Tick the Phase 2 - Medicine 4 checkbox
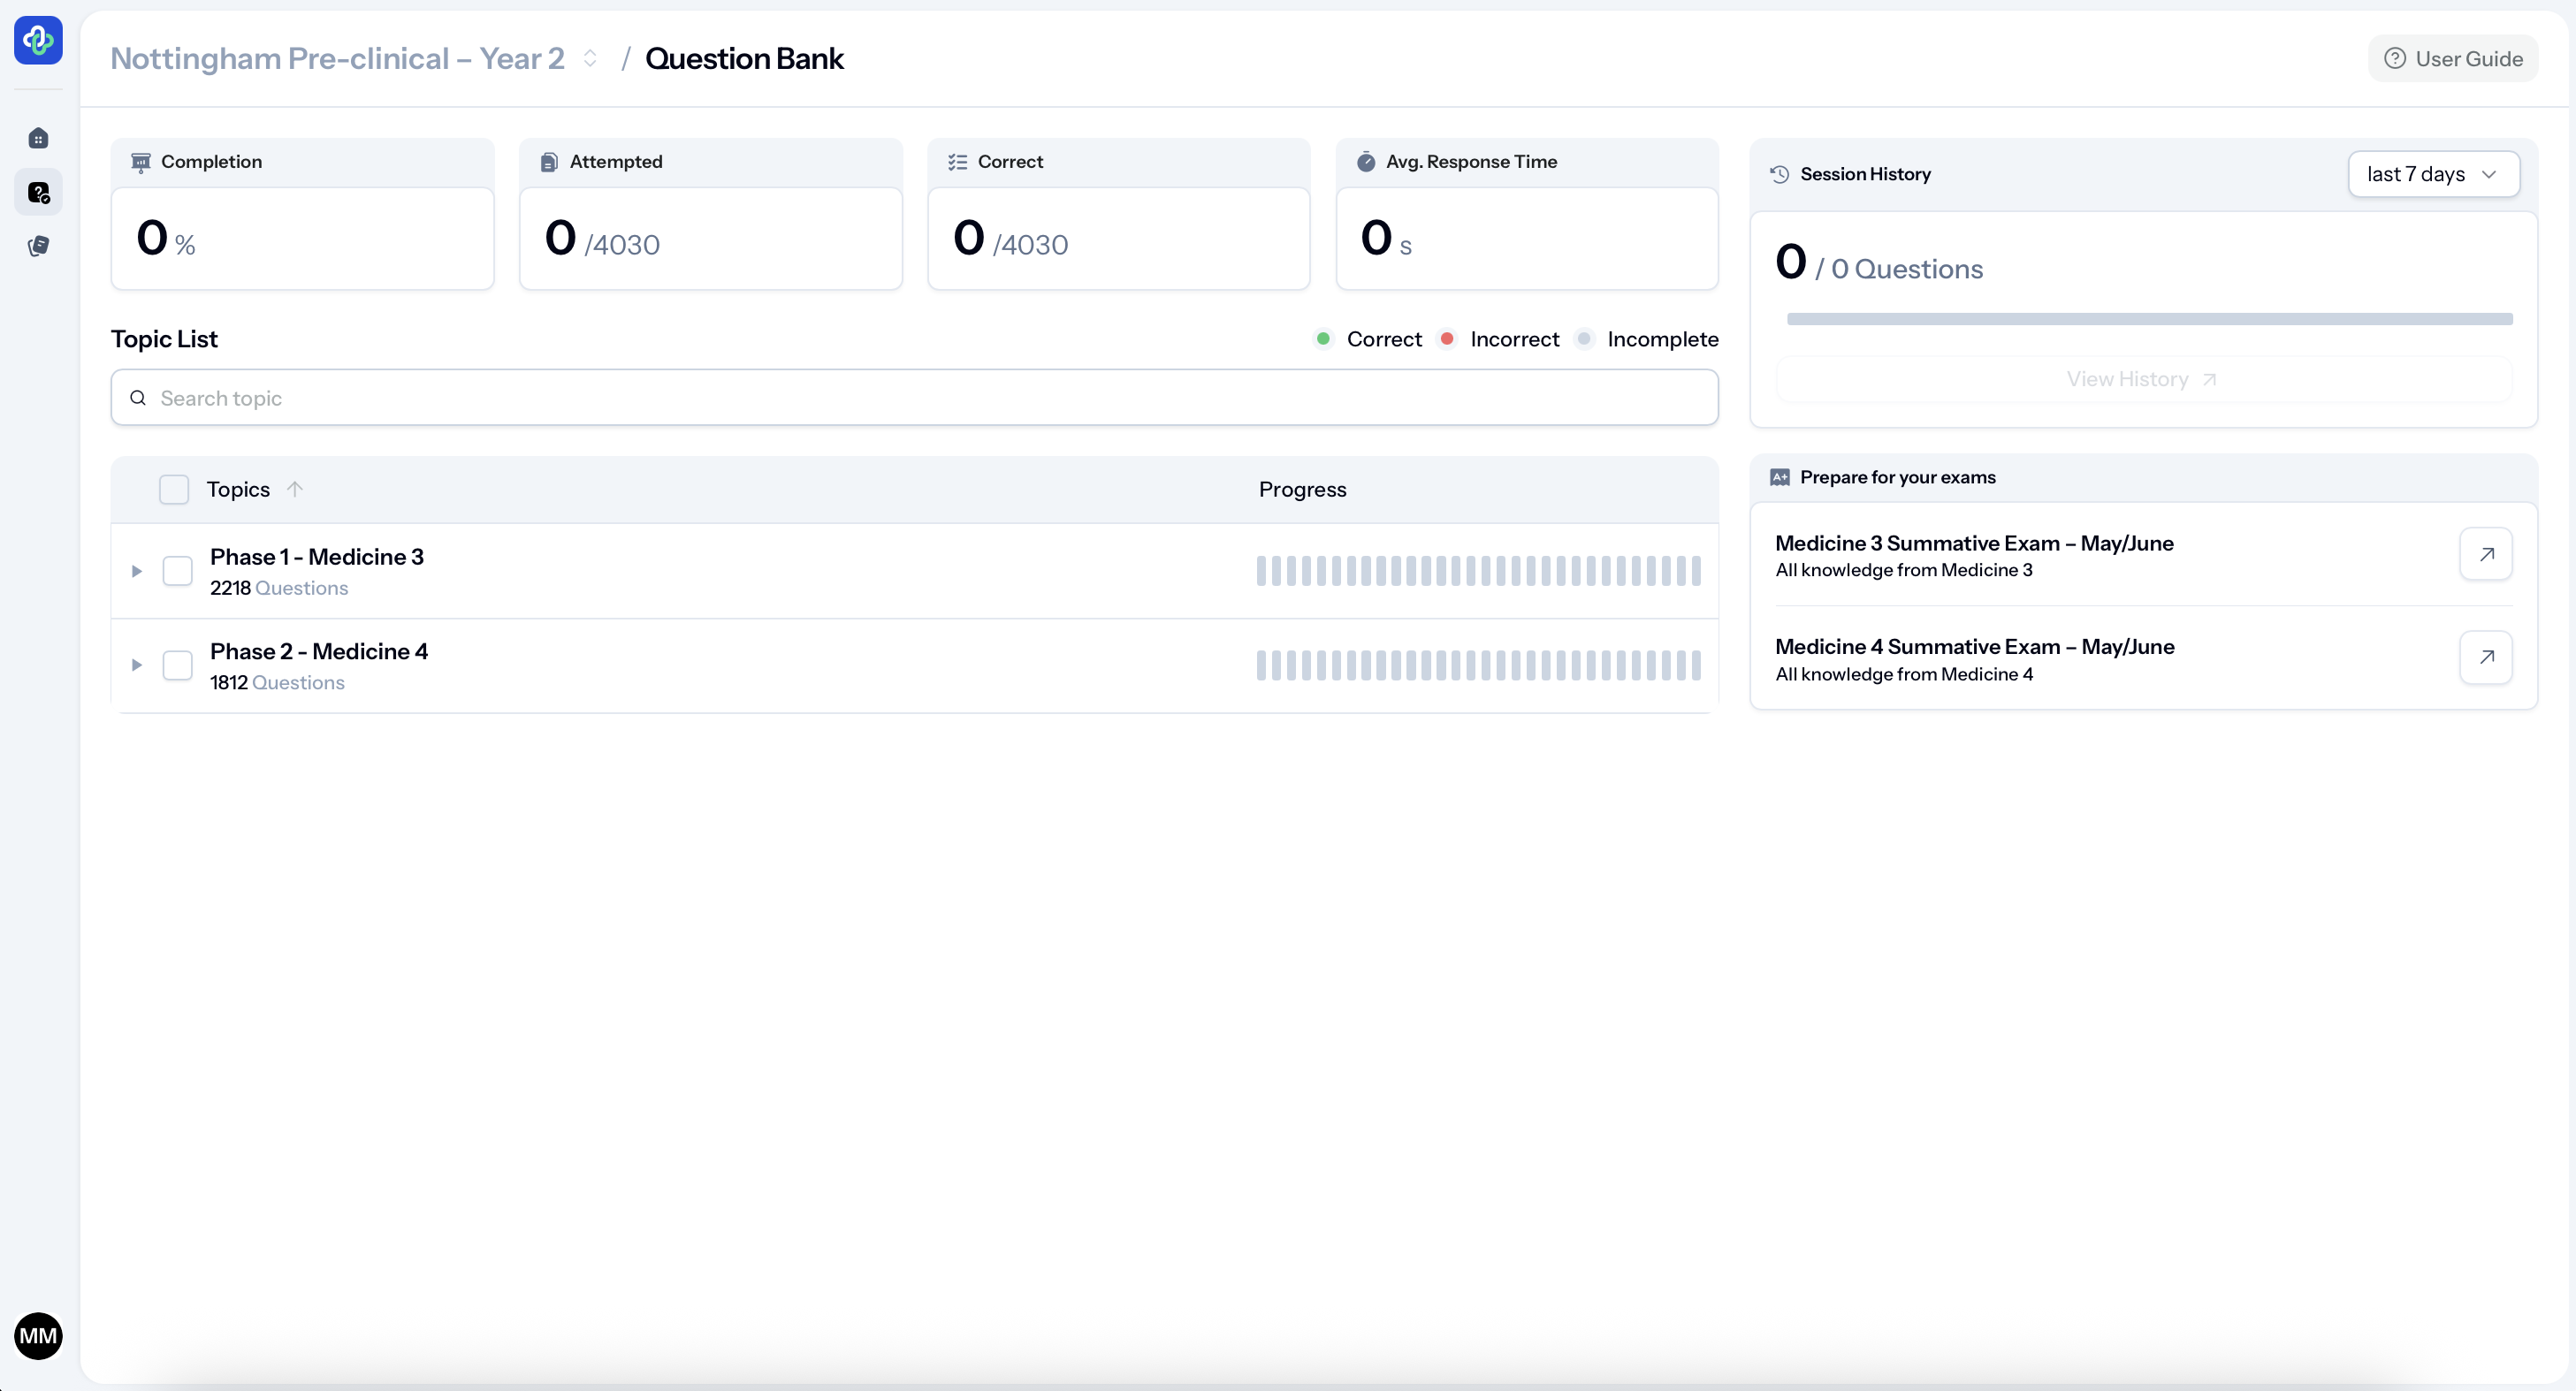The image size is (2576, 1391). coord(177,665)
